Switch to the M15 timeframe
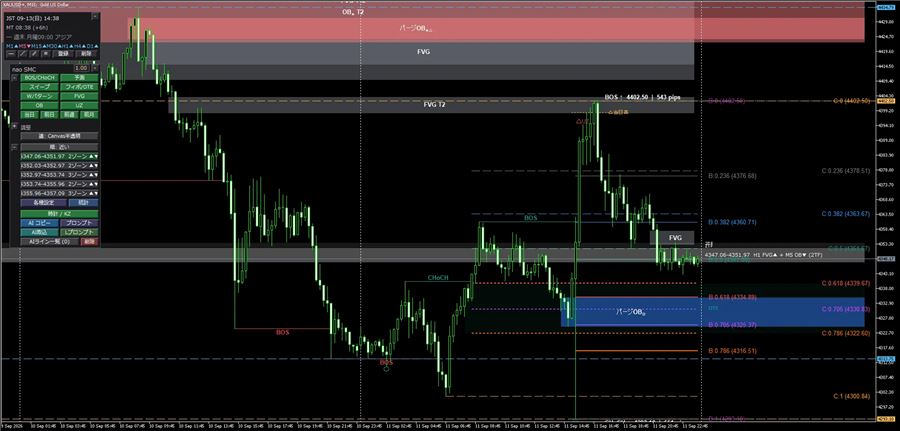This screenshot has height=431, width=900. 38,46
